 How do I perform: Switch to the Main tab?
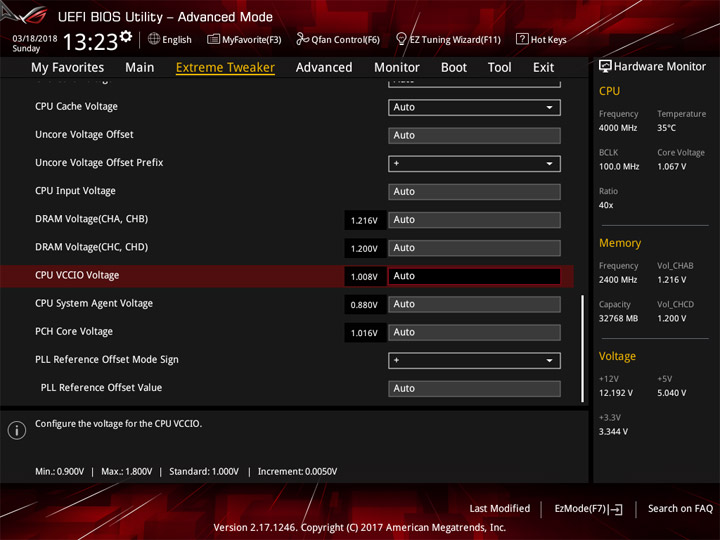click(140, 68)
